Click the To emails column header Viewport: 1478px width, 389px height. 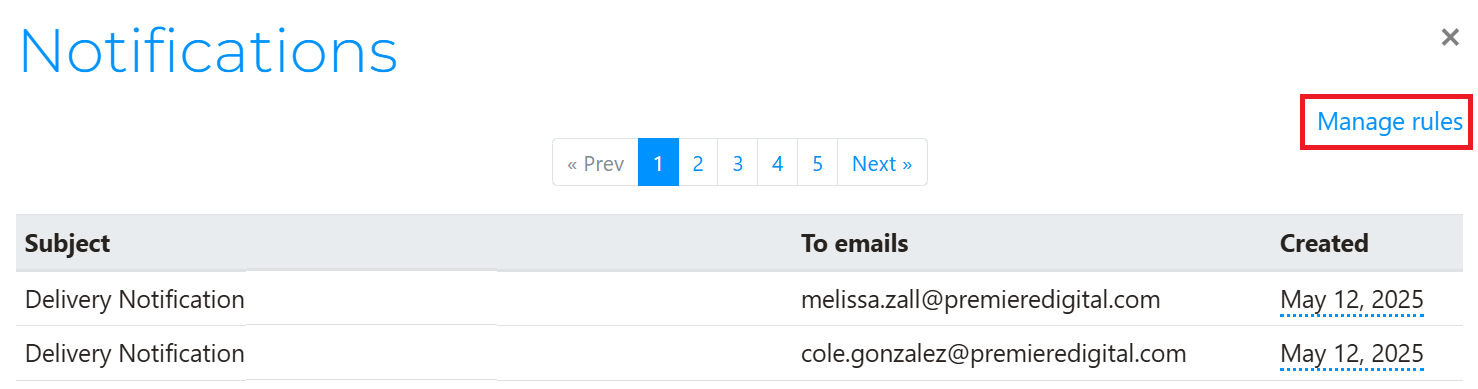click(x=854, y=243)
